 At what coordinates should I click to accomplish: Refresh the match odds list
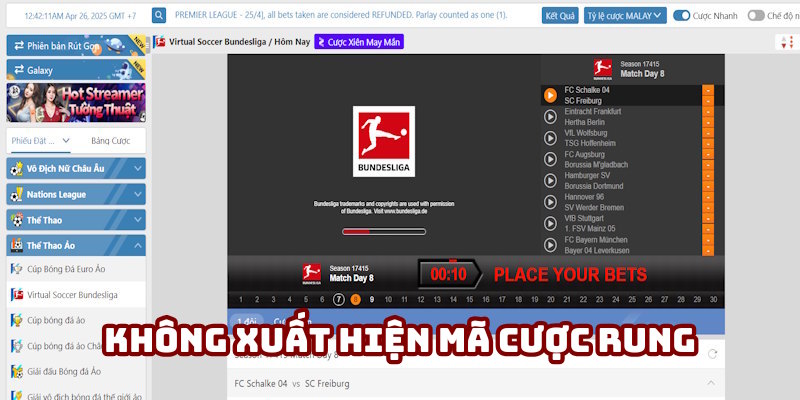713,354
